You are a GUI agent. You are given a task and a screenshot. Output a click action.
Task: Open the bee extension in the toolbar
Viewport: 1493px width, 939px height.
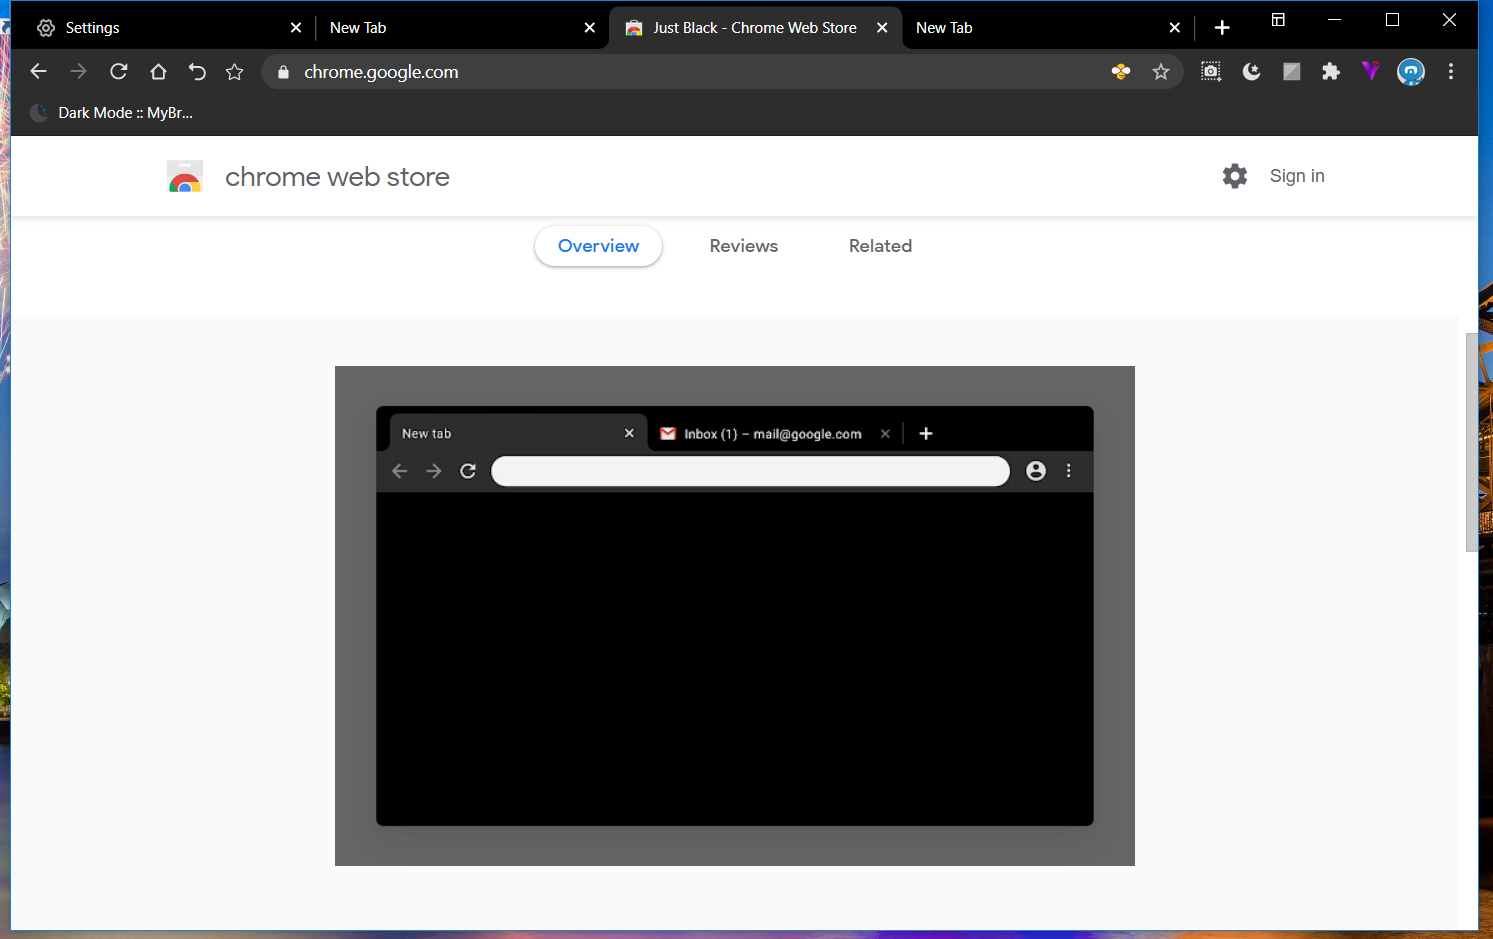tap(1121, 71)
